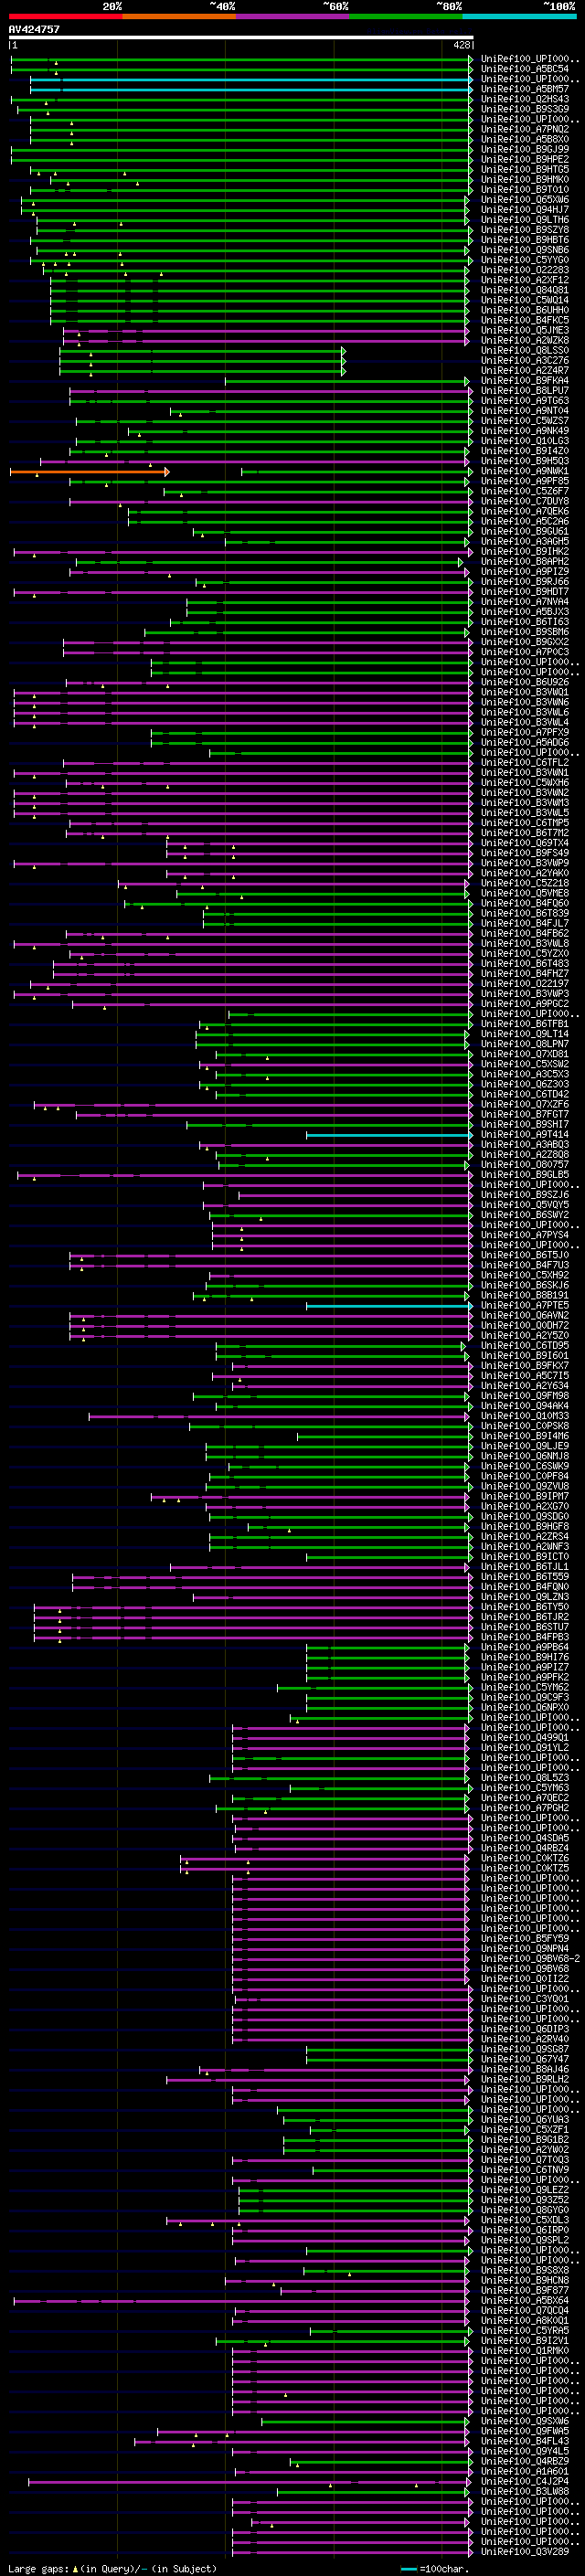The width and height of the screenshot is (585, 2576).
Task: Select hit label UniRef100_B8LPU7
Action: point(525,390)
